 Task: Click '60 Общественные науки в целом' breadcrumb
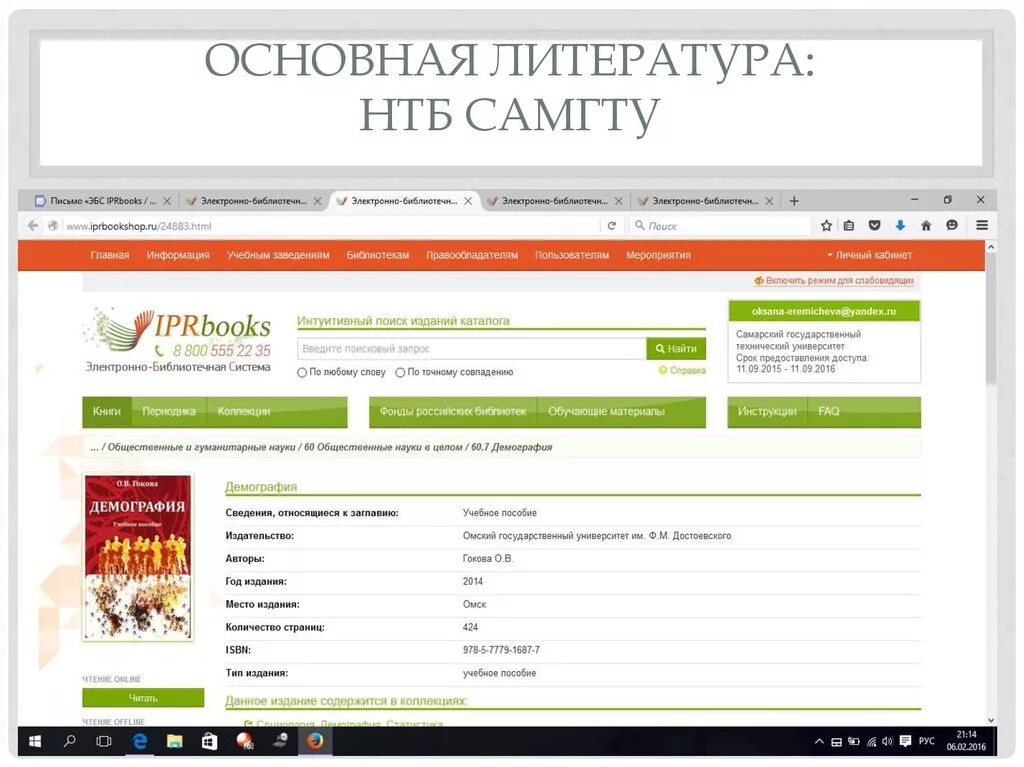click(383, 448)
